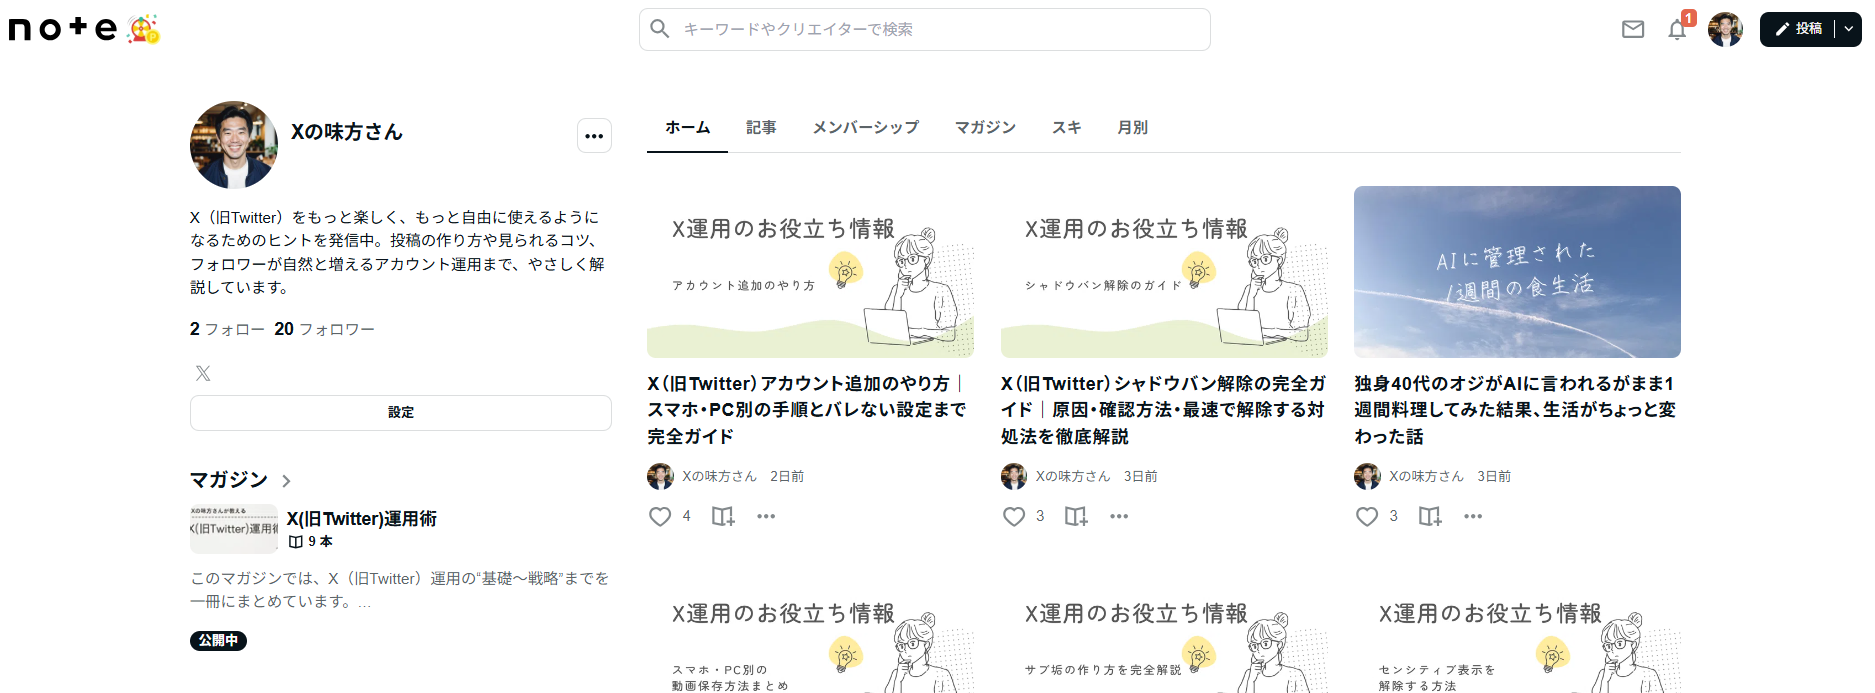Add the シャドウバン article to a magazine
1875x693 pixels.
pos(1076,516)
